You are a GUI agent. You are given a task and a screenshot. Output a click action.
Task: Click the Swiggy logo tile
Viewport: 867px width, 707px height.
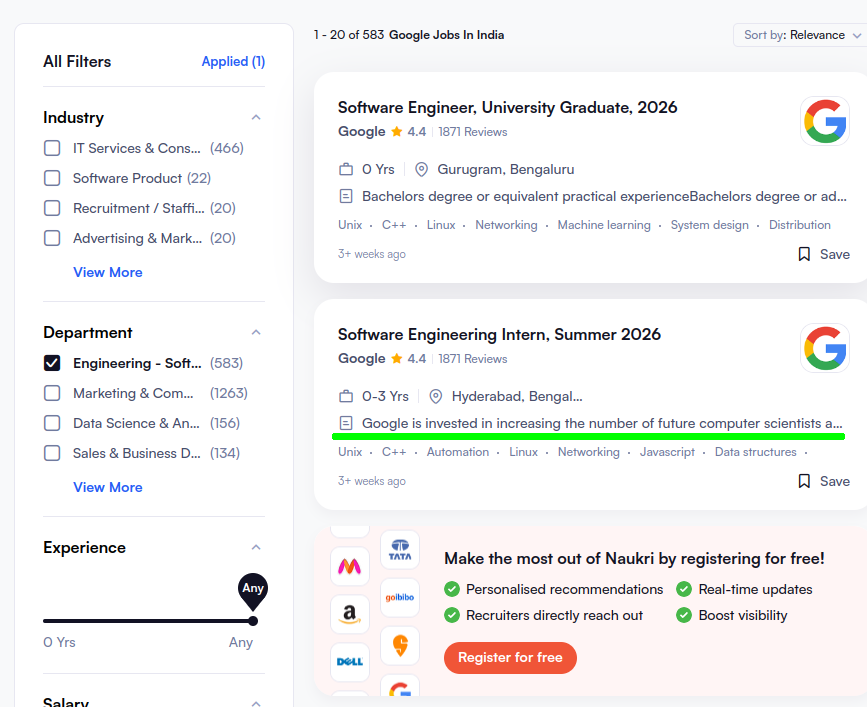click(x=400, y=645)
